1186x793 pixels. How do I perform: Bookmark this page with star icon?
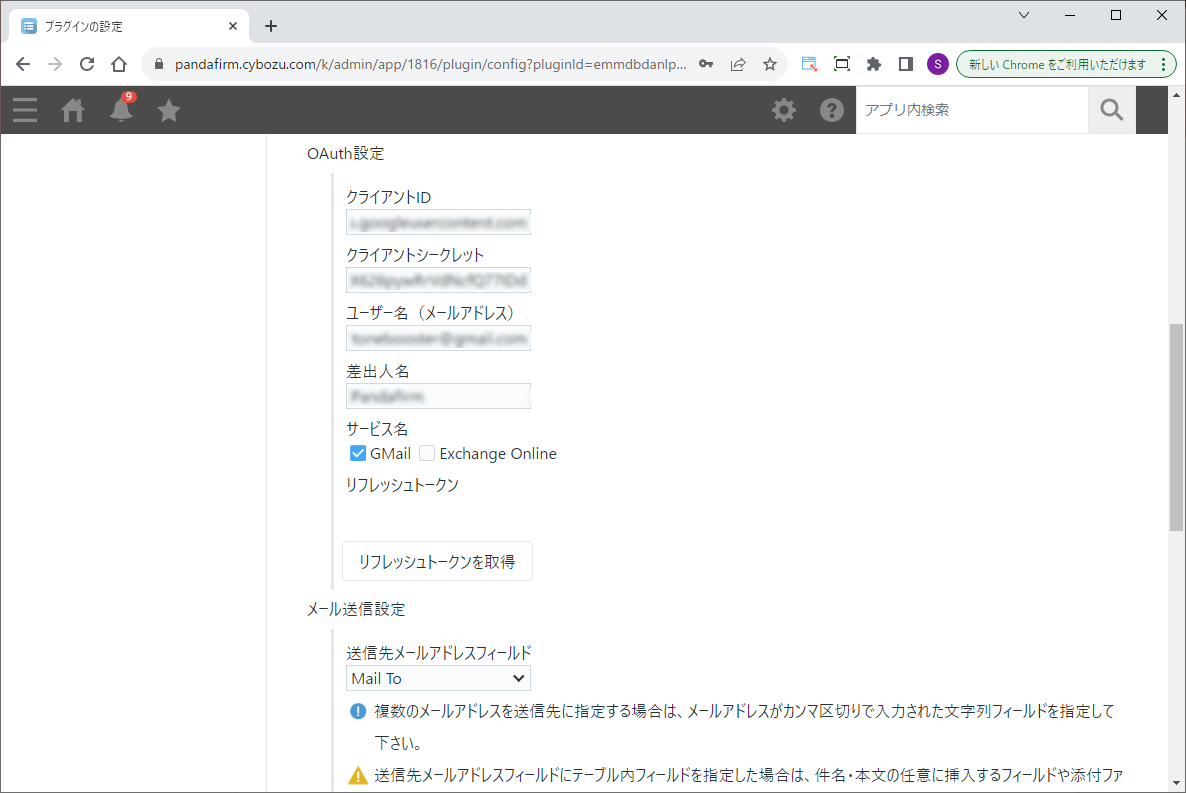pos(770,64)
